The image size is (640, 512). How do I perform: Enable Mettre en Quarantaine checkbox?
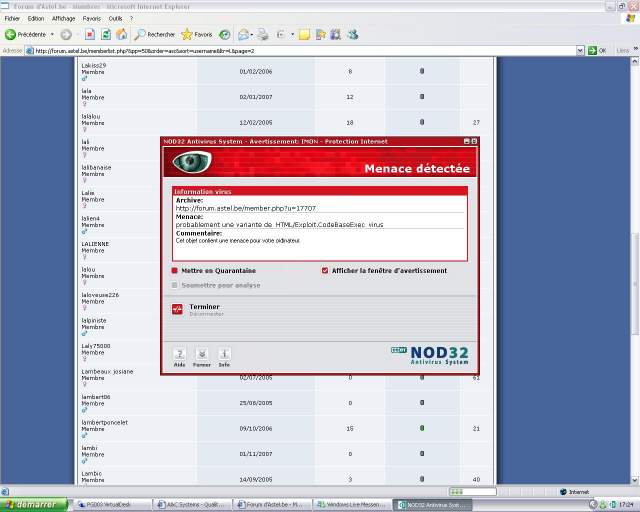(175, 270)
